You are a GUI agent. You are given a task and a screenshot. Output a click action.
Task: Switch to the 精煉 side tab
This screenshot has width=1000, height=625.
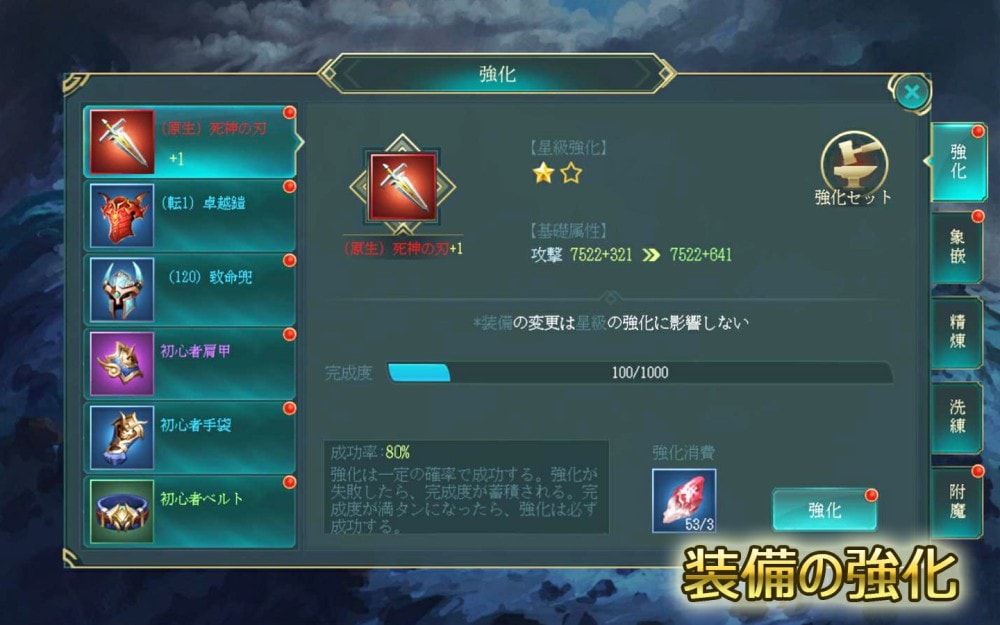click(957, 332)
